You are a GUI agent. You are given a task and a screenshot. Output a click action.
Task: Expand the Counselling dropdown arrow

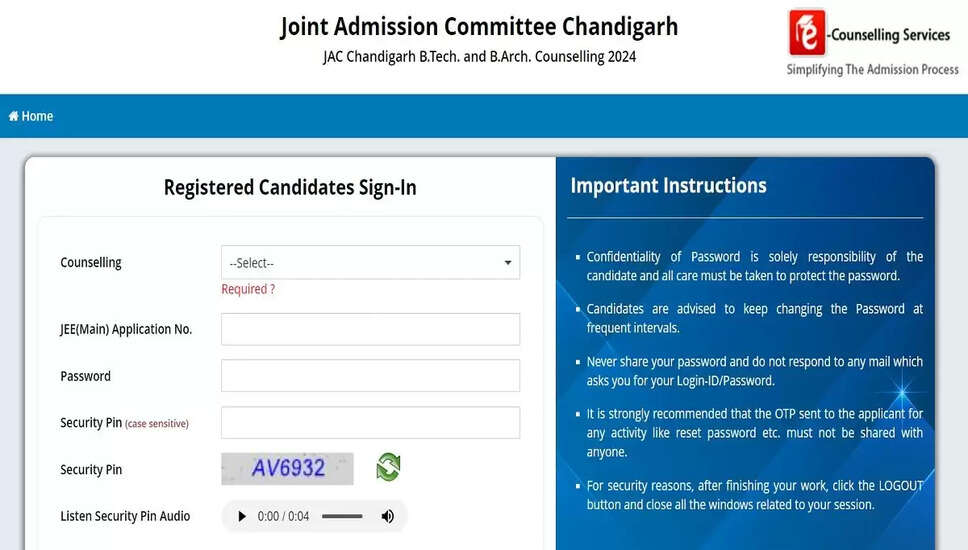[x=508, y=262]
